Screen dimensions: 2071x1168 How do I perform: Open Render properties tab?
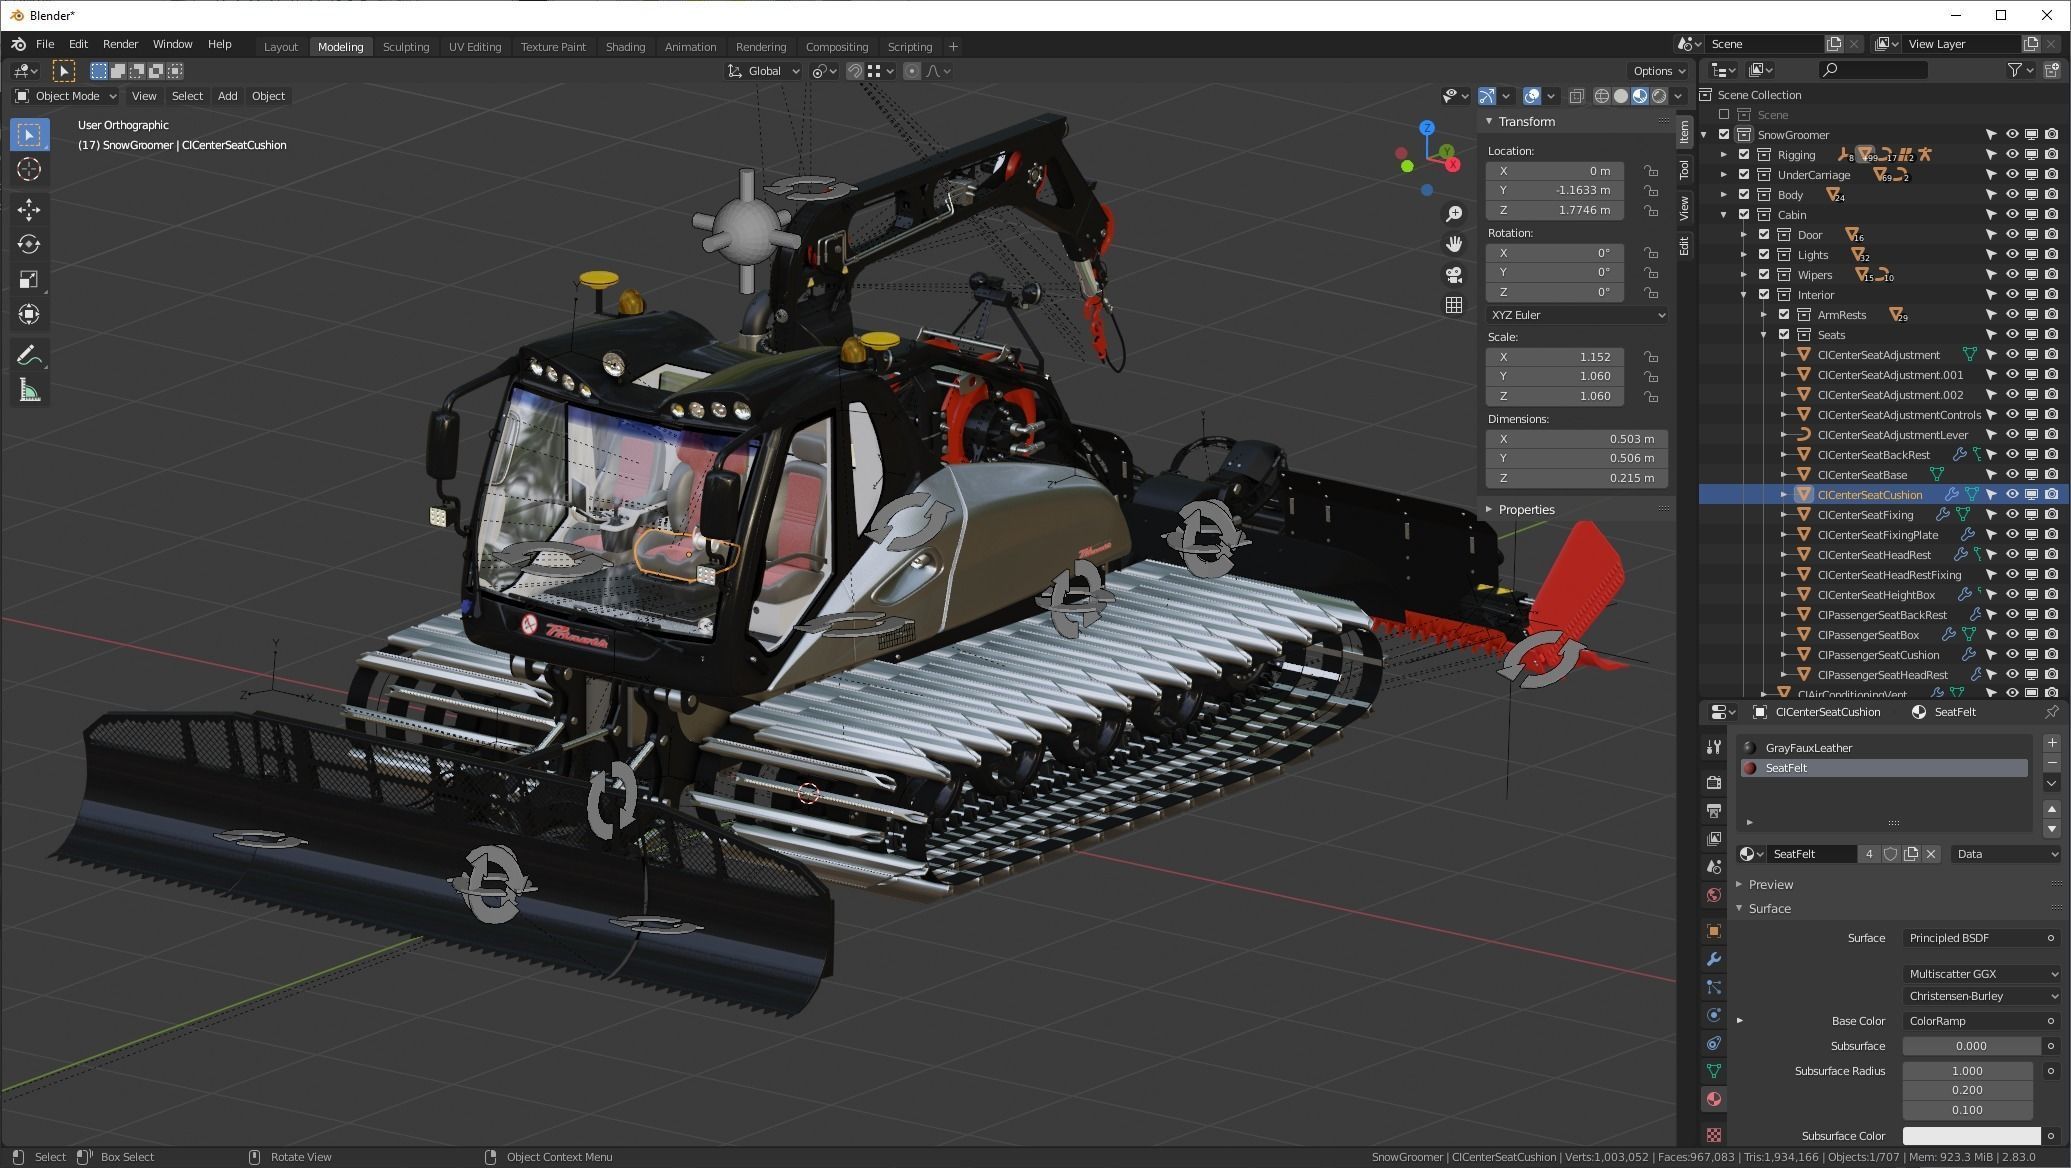1714,782
